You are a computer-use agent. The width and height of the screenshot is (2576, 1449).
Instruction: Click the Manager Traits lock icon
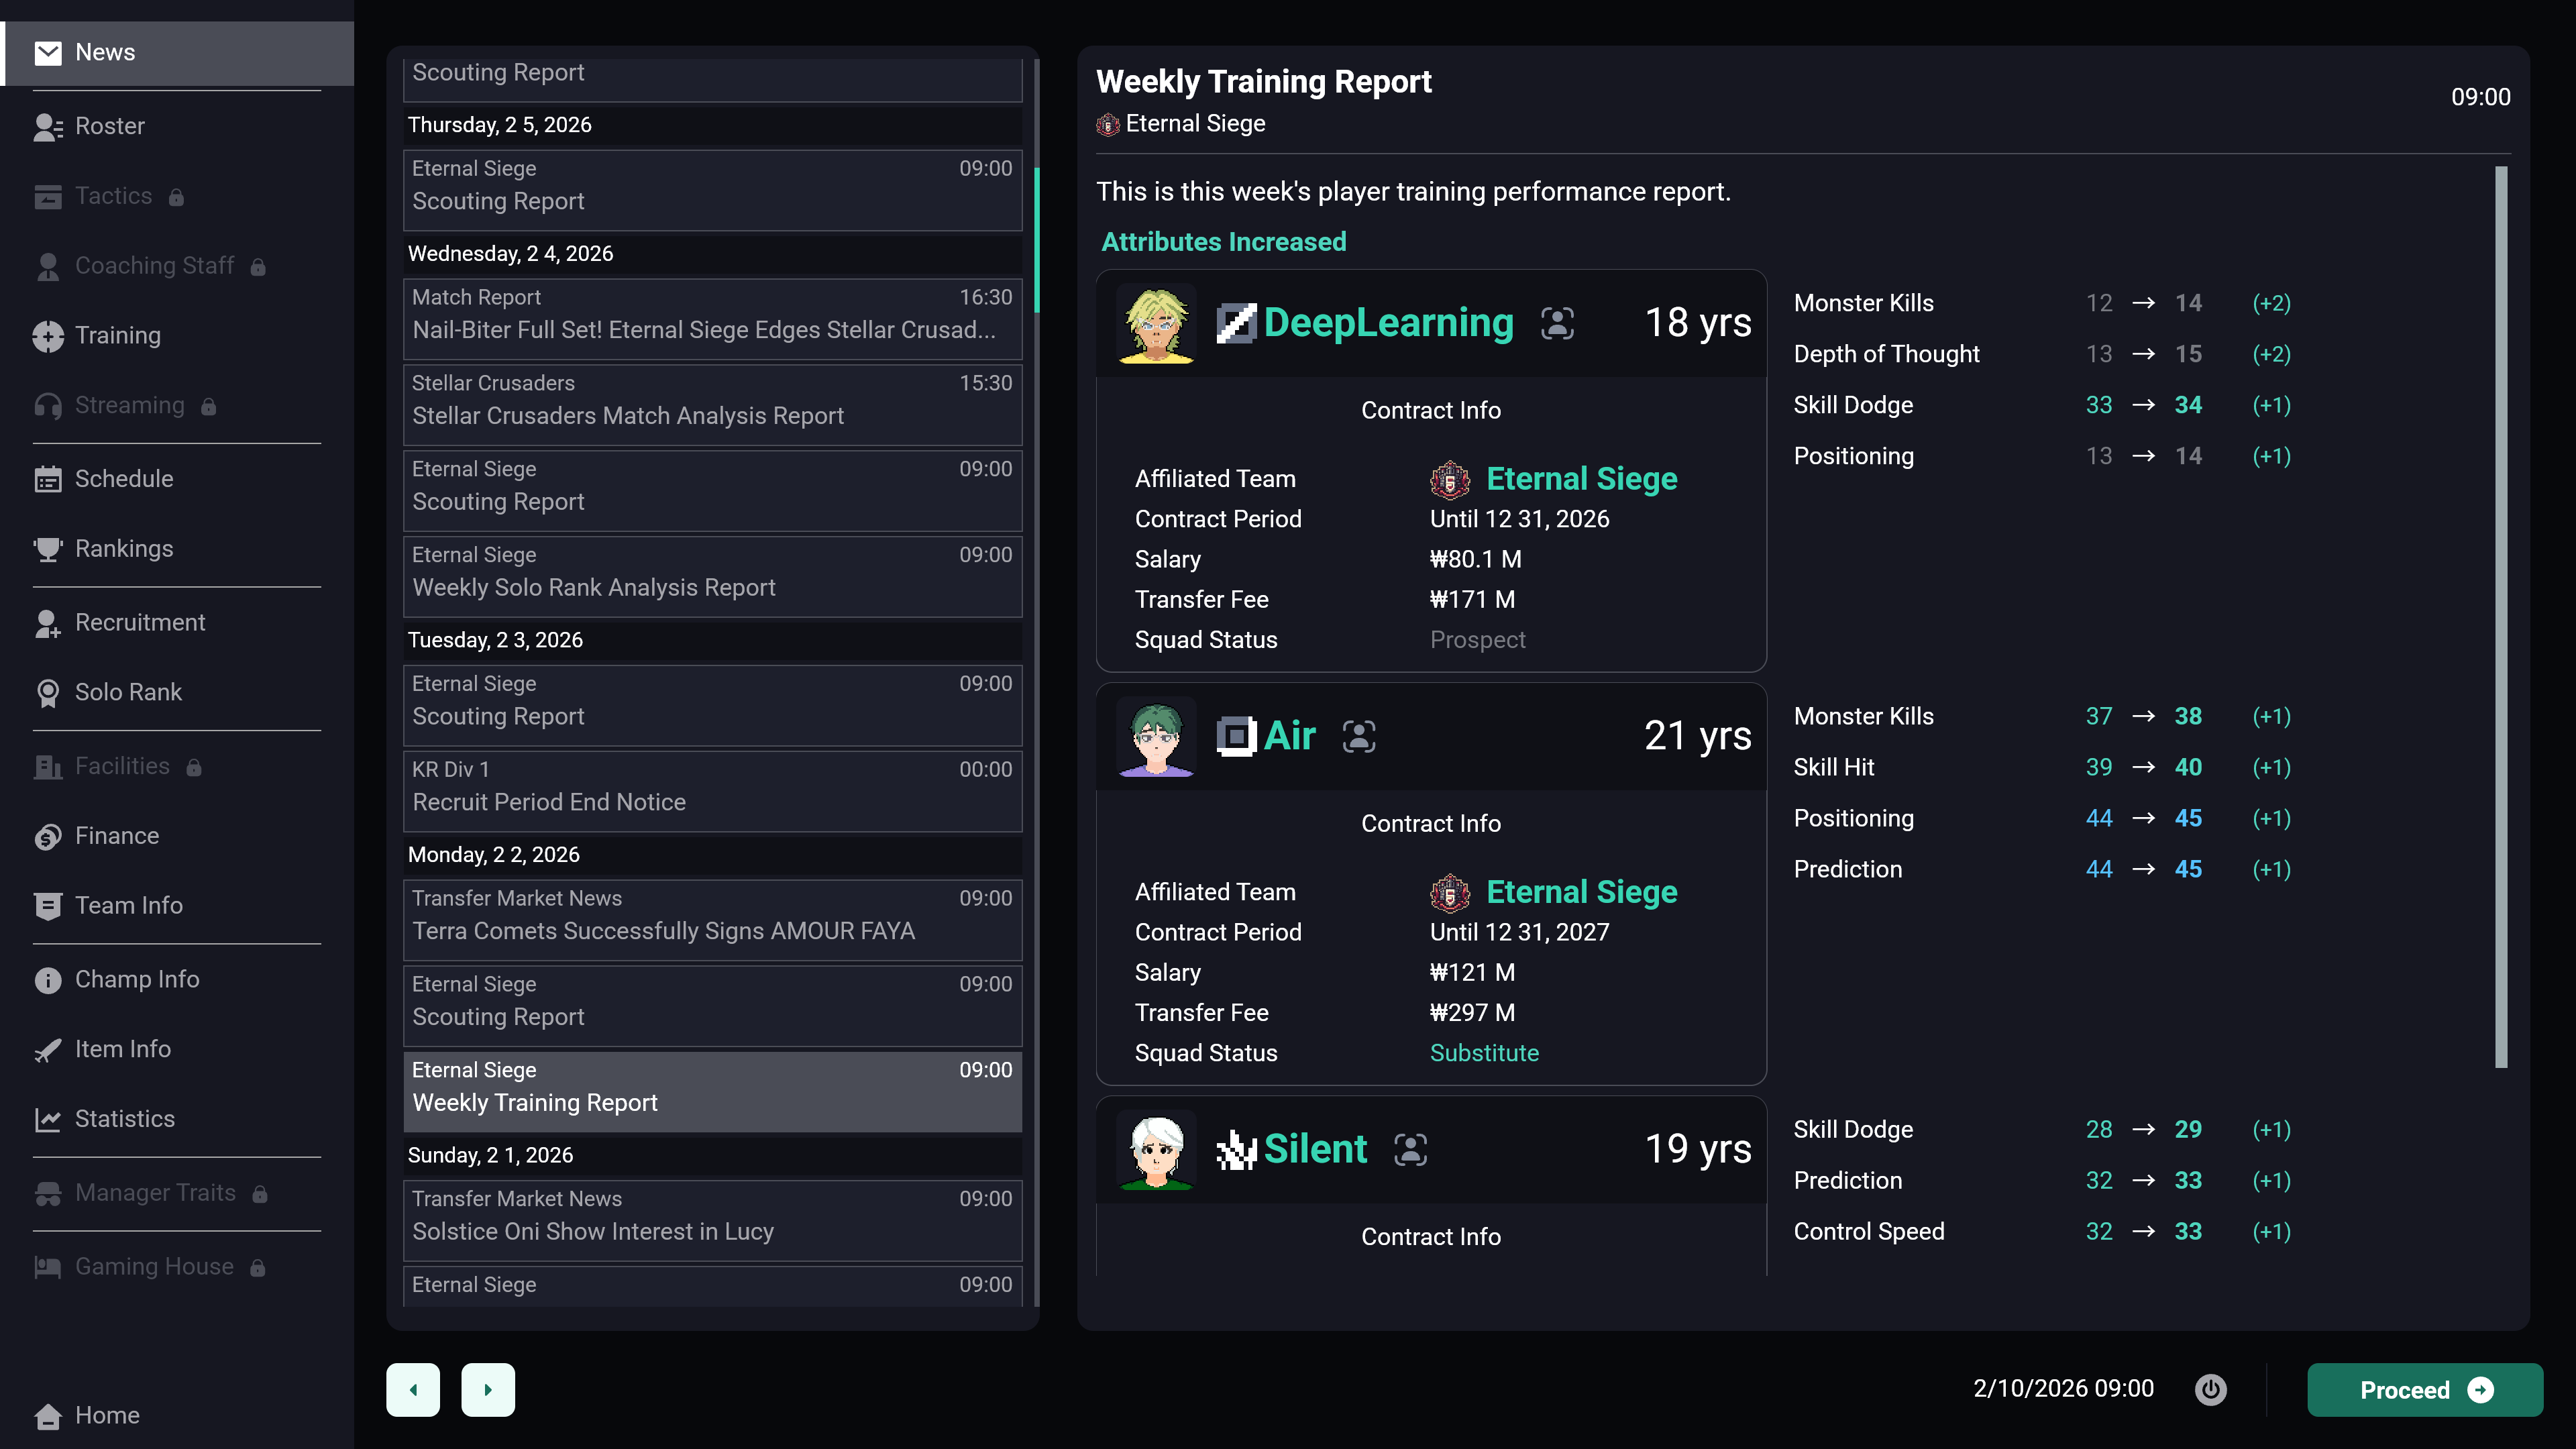tap(260, 1194)
